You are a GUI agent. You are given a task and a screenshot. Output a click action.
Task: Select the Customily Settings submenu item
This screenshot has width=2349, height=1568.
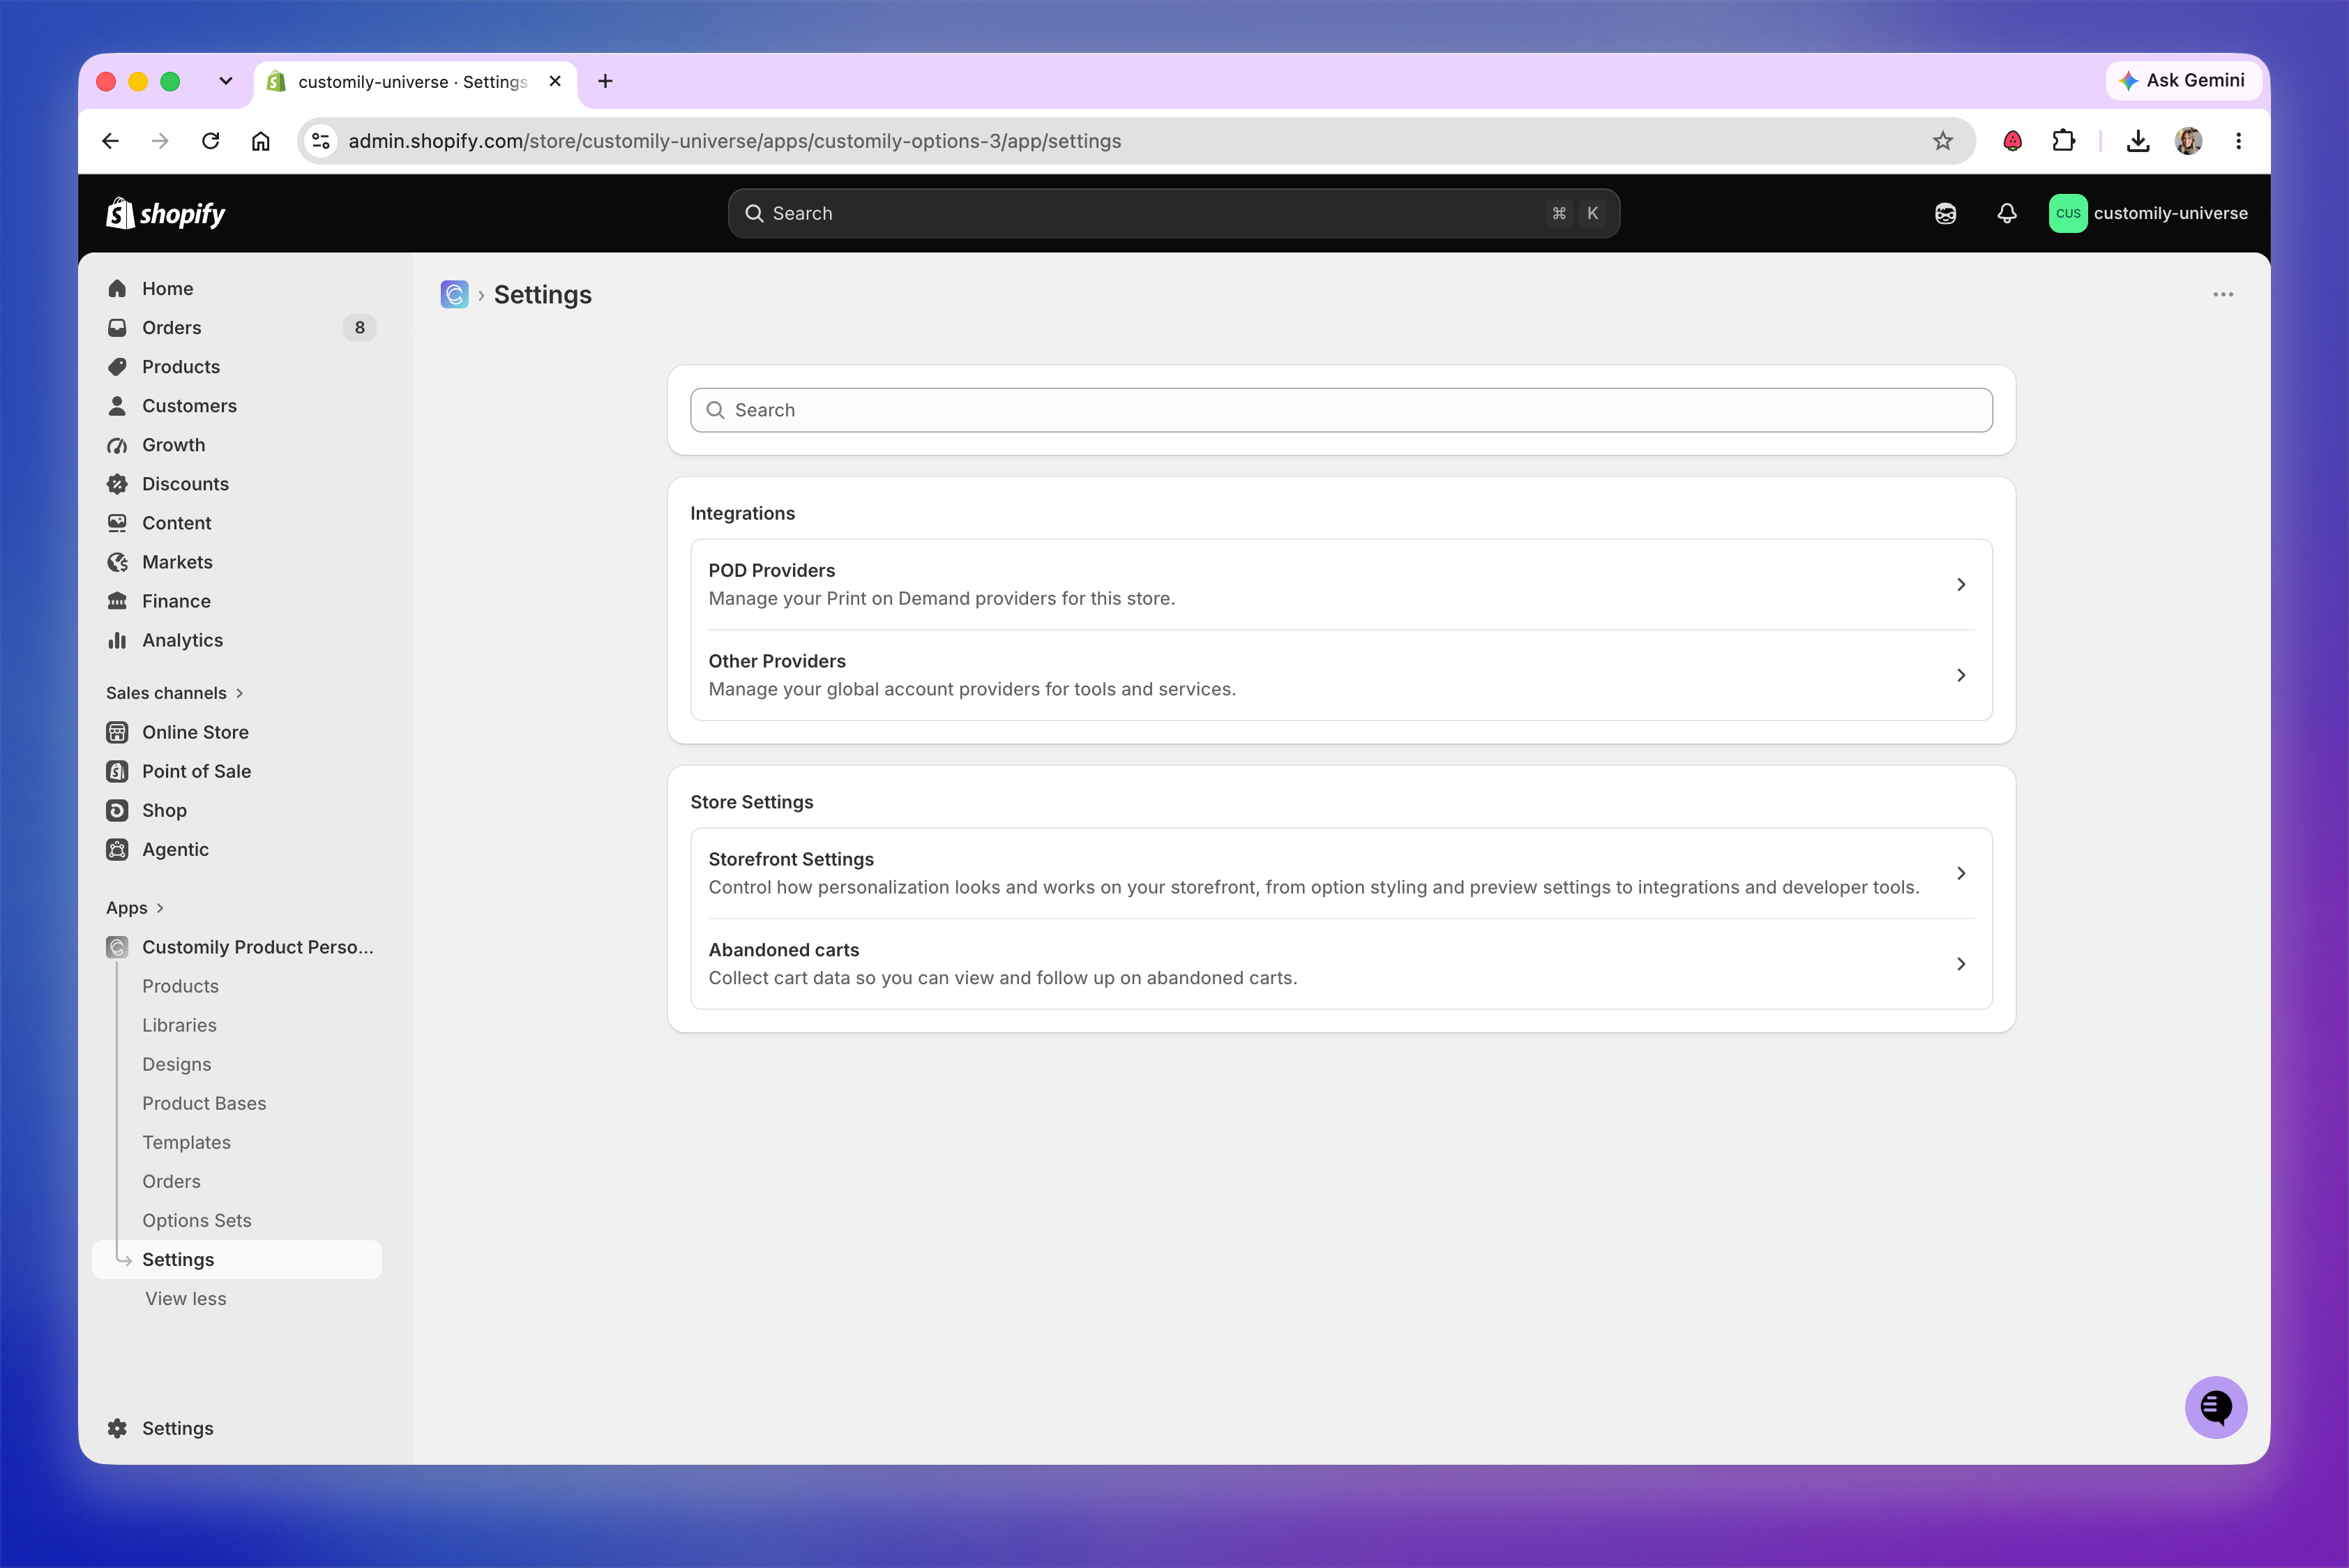[x=237, y=1259]
